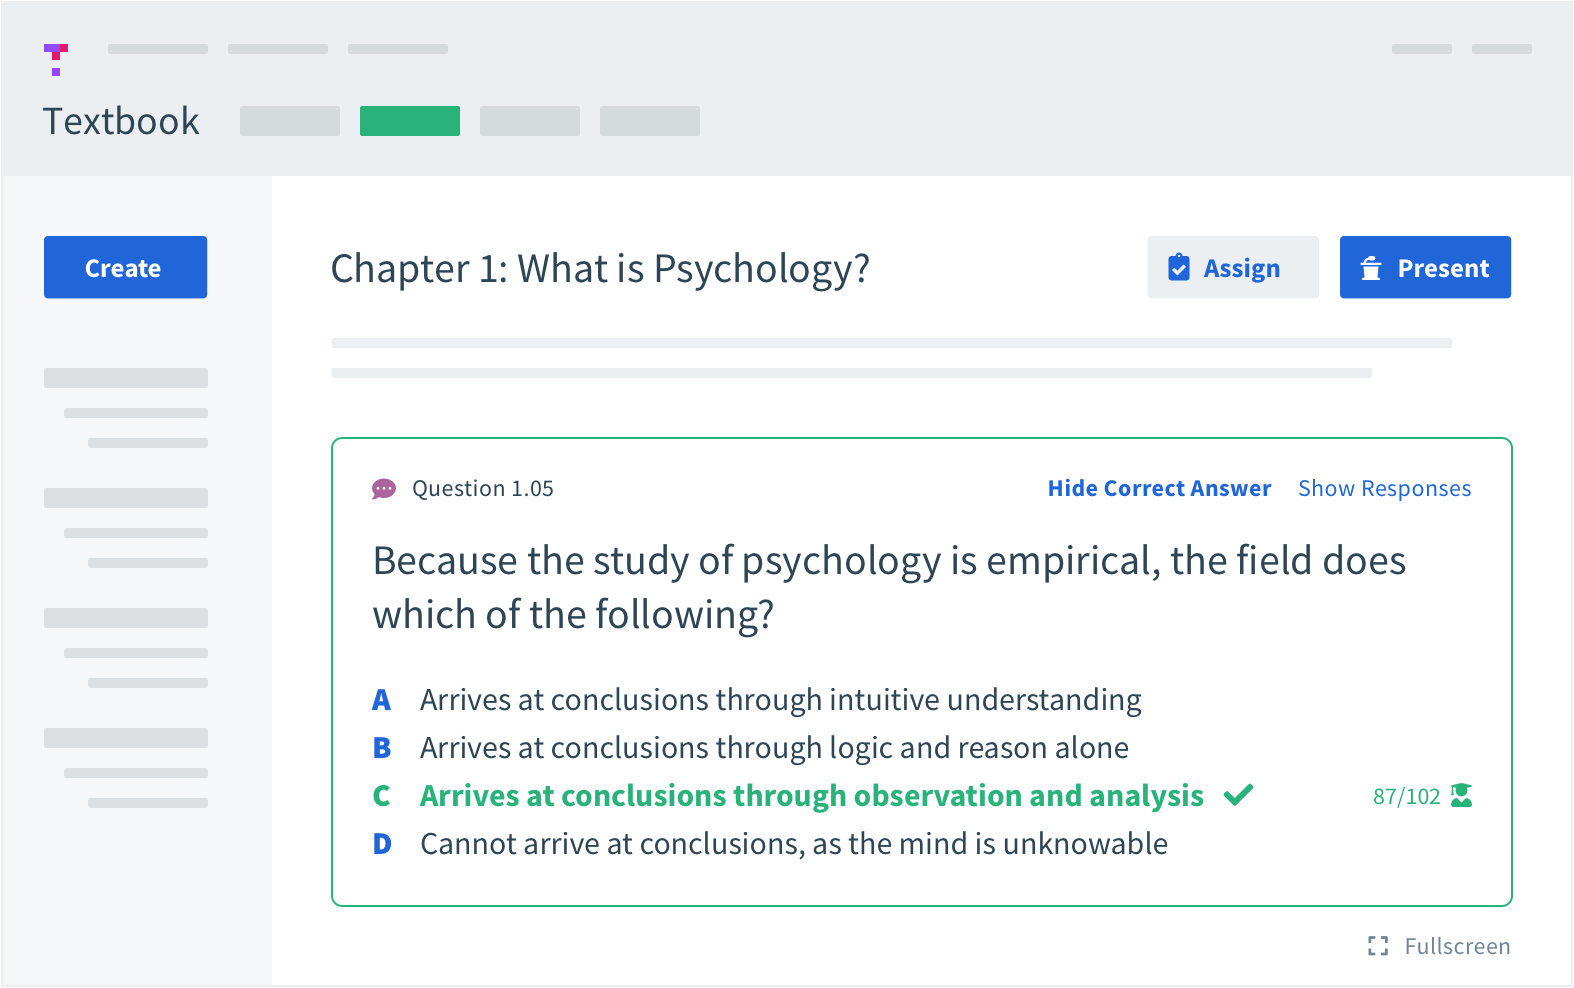Click the Present button
The height and width of the screenshot is (988, 1574).
[x=1425, y=267]
